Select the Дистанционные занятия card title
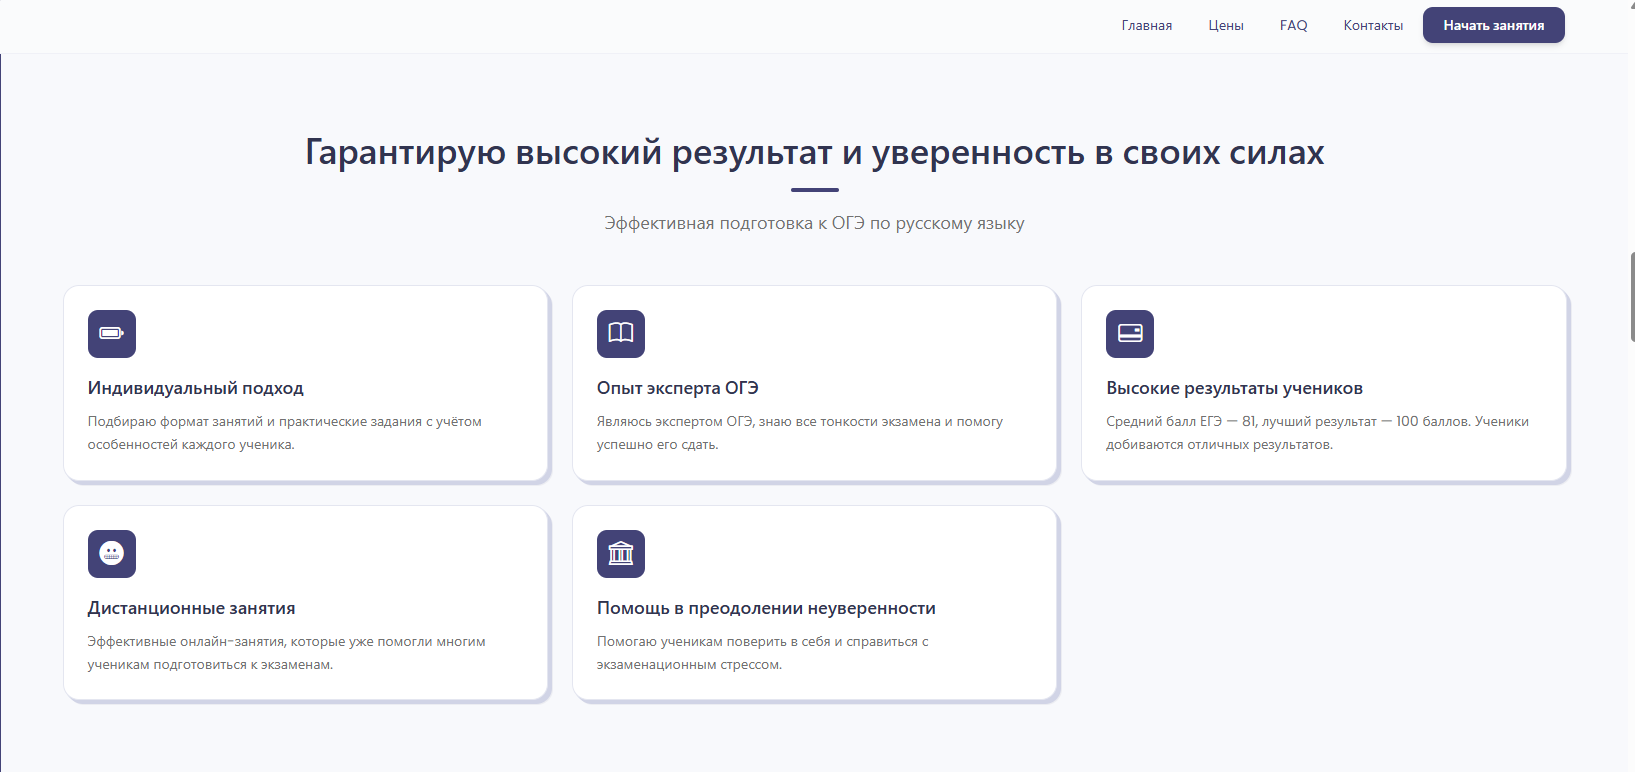Viewport: 1635px width, 772px height. [x=191, y=608]
